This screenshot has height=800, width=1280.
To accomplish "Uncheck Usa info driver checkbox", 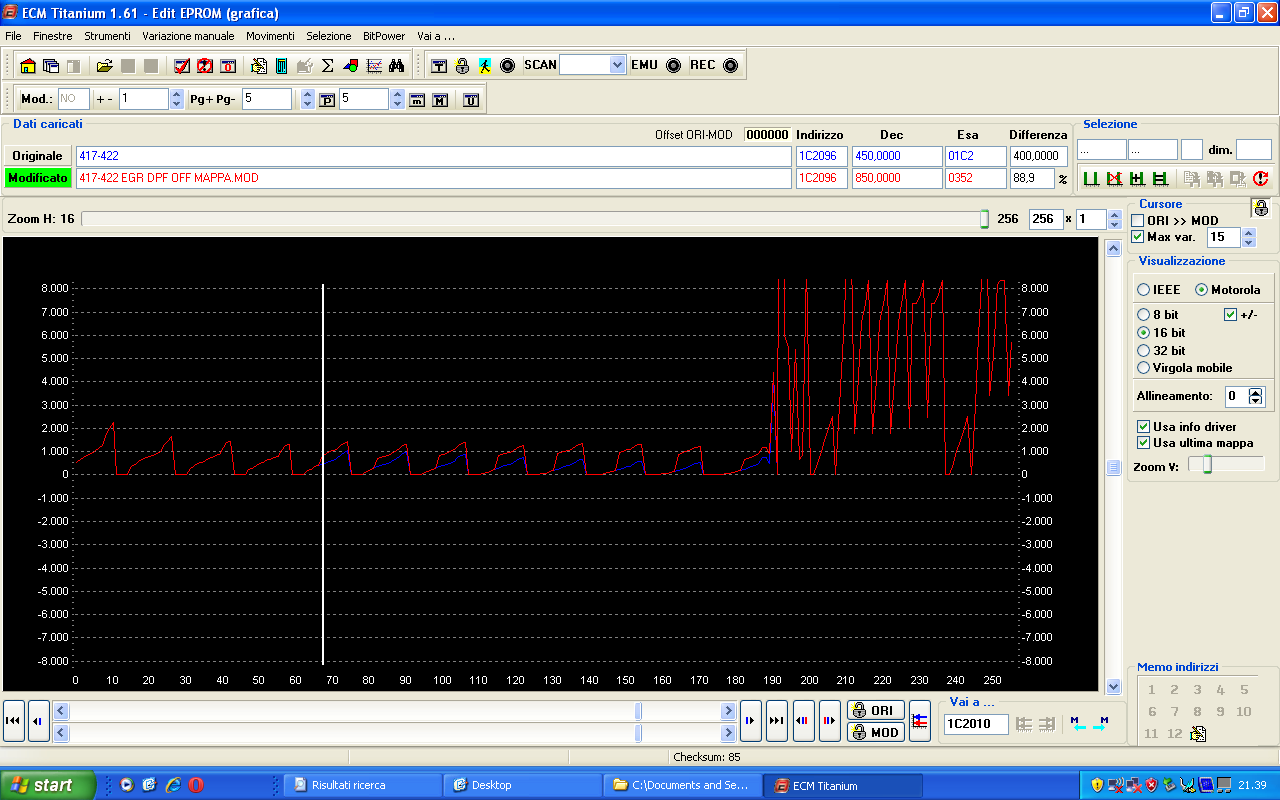I will coord(1144,427).
